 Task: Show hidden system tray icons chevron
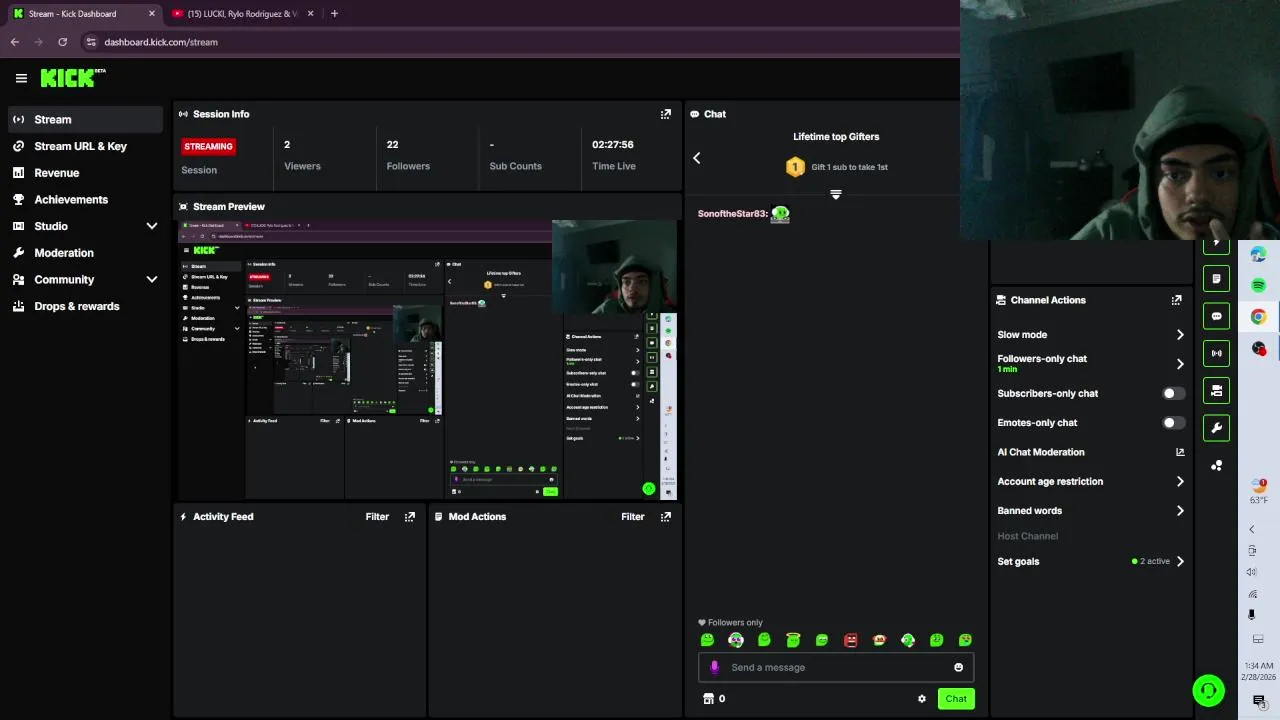(x=1252, y=529)
